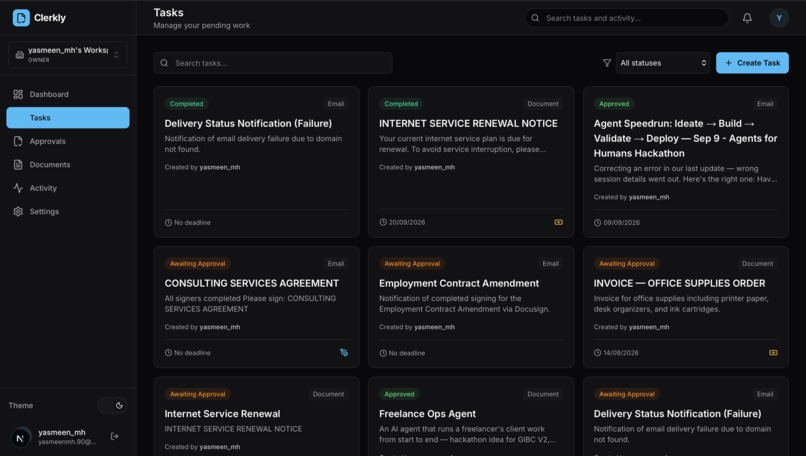Click Completed badge on INTERNET SERVICE RENEWAL NOTICE

[401, 104]
